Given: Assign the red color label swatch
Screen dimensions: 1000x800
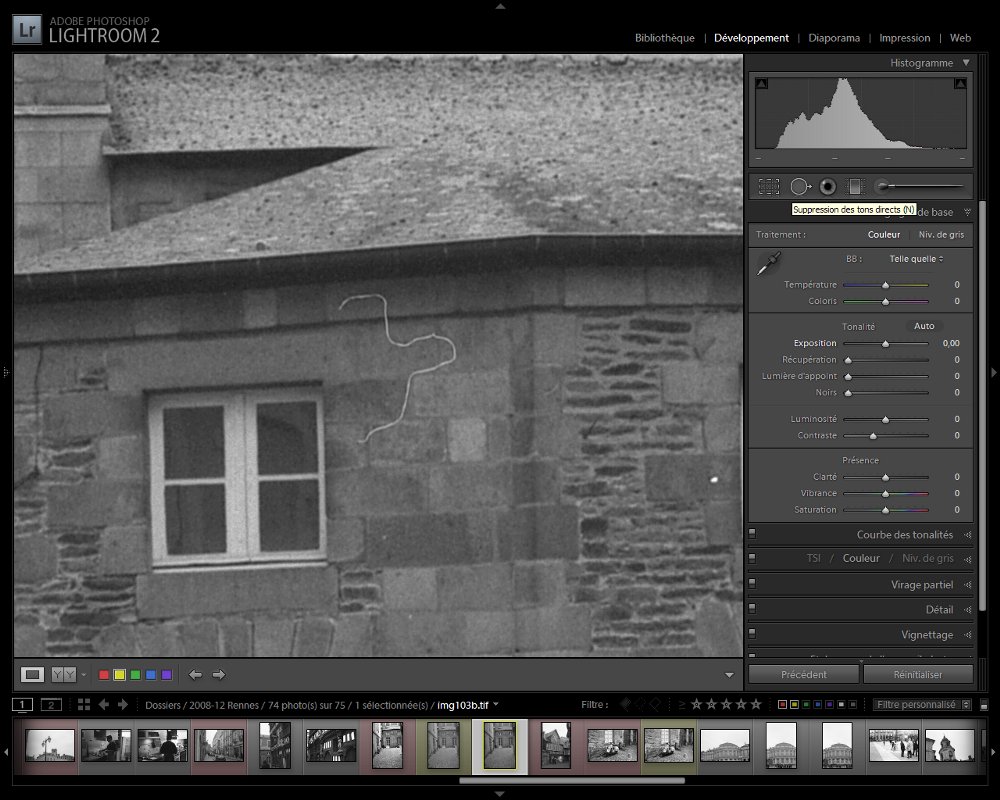Looking at the screenshot, I should [x=104, y=674].
